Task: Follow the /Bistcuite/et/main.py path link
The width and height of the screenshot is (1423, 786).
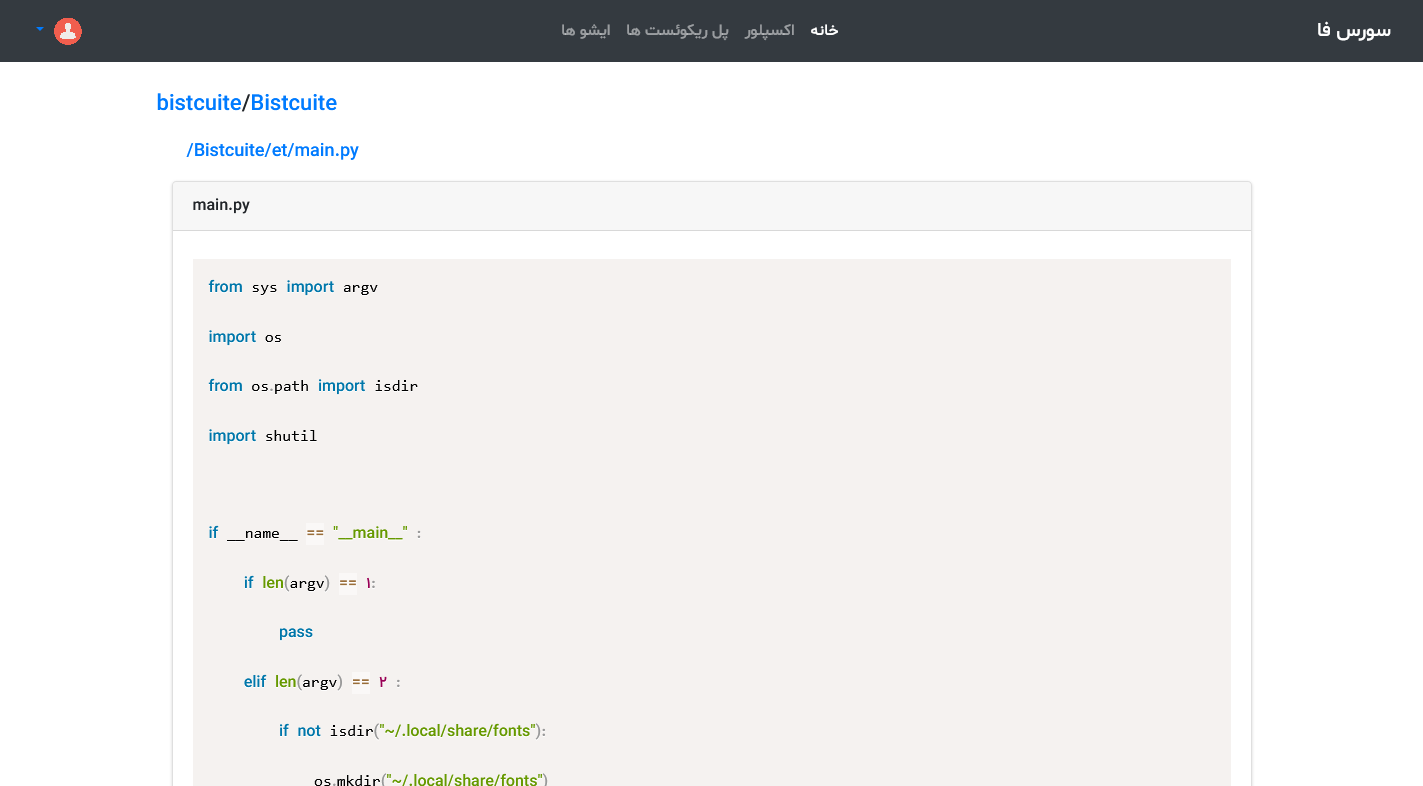Action: click(272, 150)
